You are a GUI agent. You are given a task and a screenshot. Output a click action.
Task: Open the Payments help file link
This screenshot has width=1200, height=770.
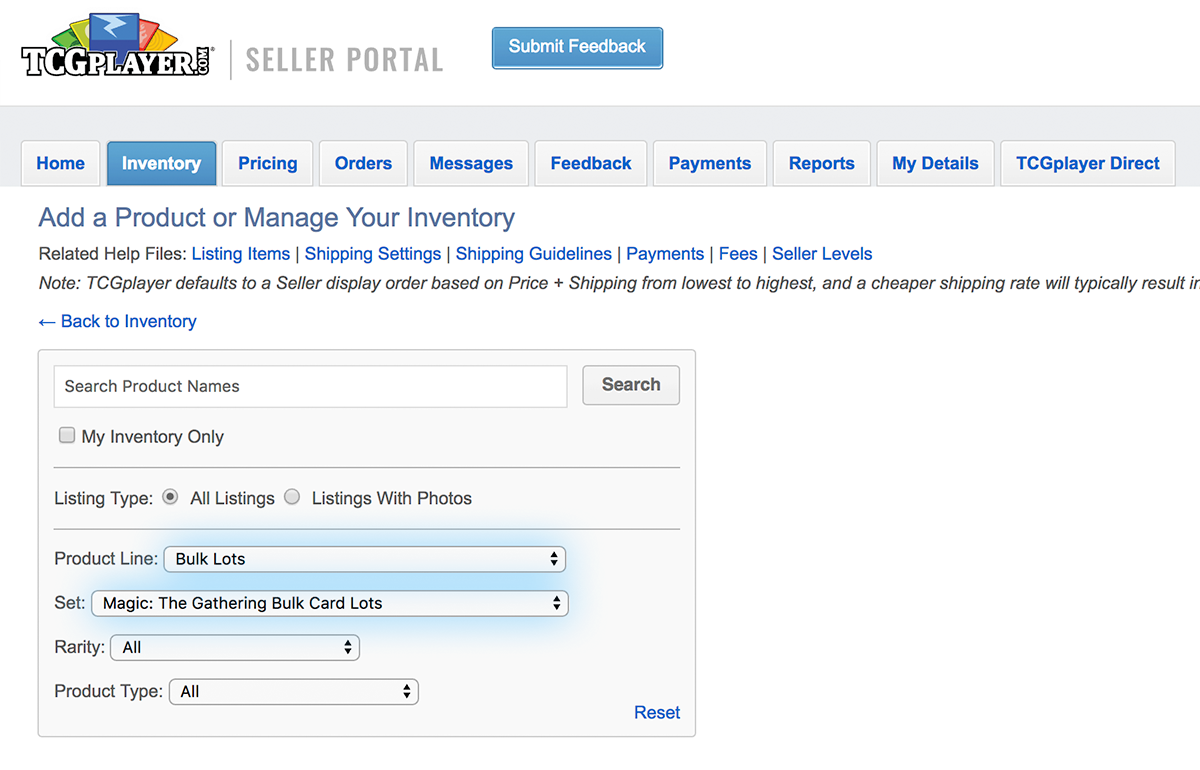coord(665,254)
